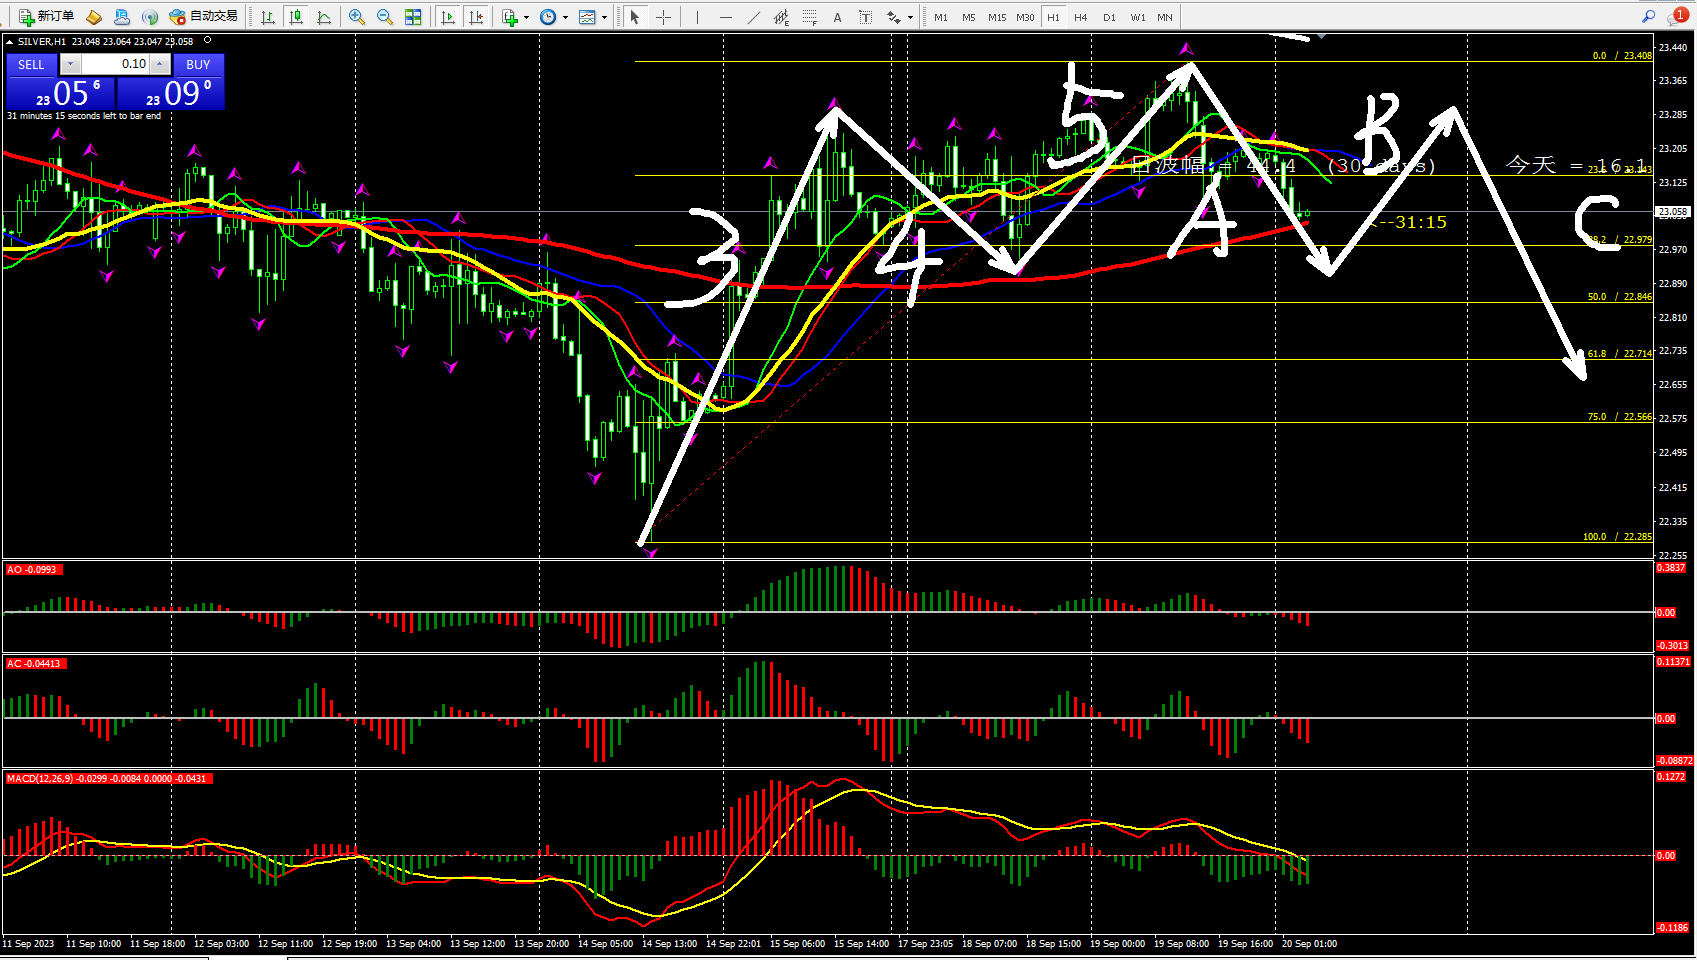
Task: Click the AC indicator label
Action: click(35, 664)
